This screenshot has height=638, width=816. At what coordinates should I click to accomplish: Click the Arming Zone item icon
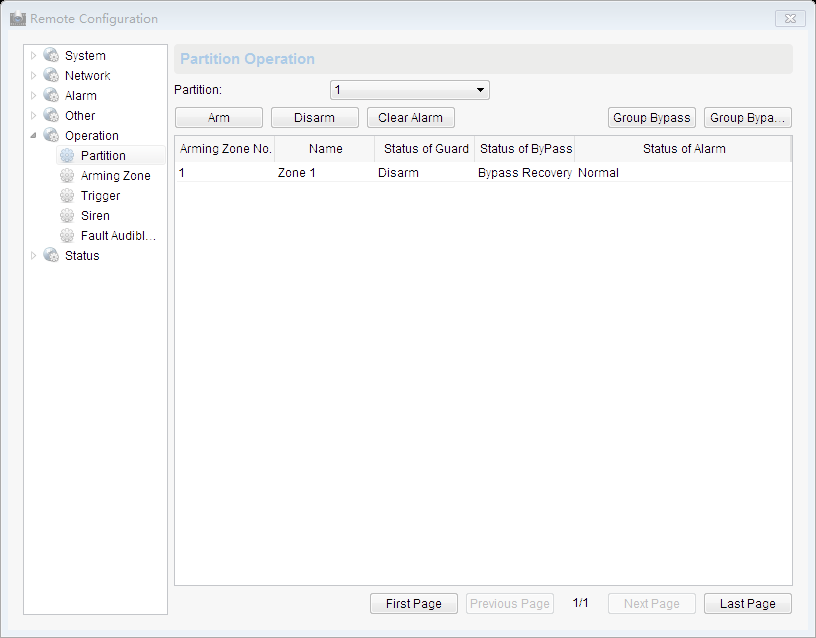click(67, 175)
